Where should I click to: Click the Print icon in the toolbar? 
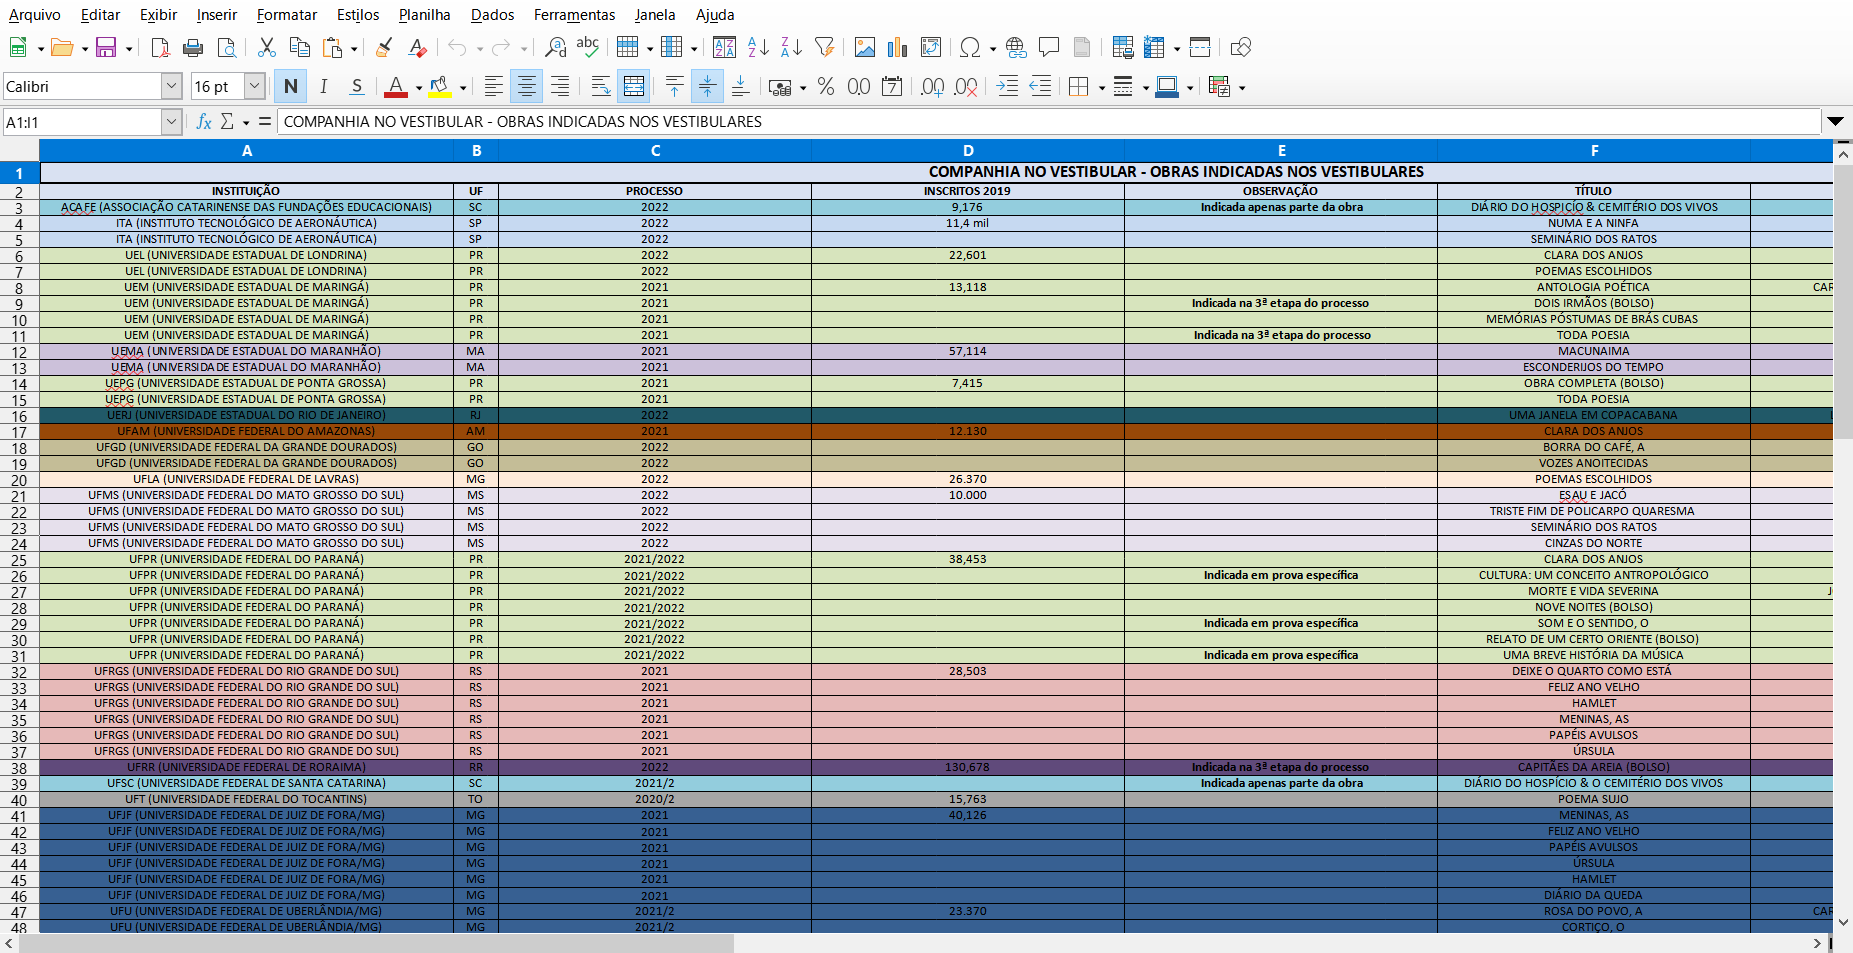pyautogui.click(x=193, y=48)
